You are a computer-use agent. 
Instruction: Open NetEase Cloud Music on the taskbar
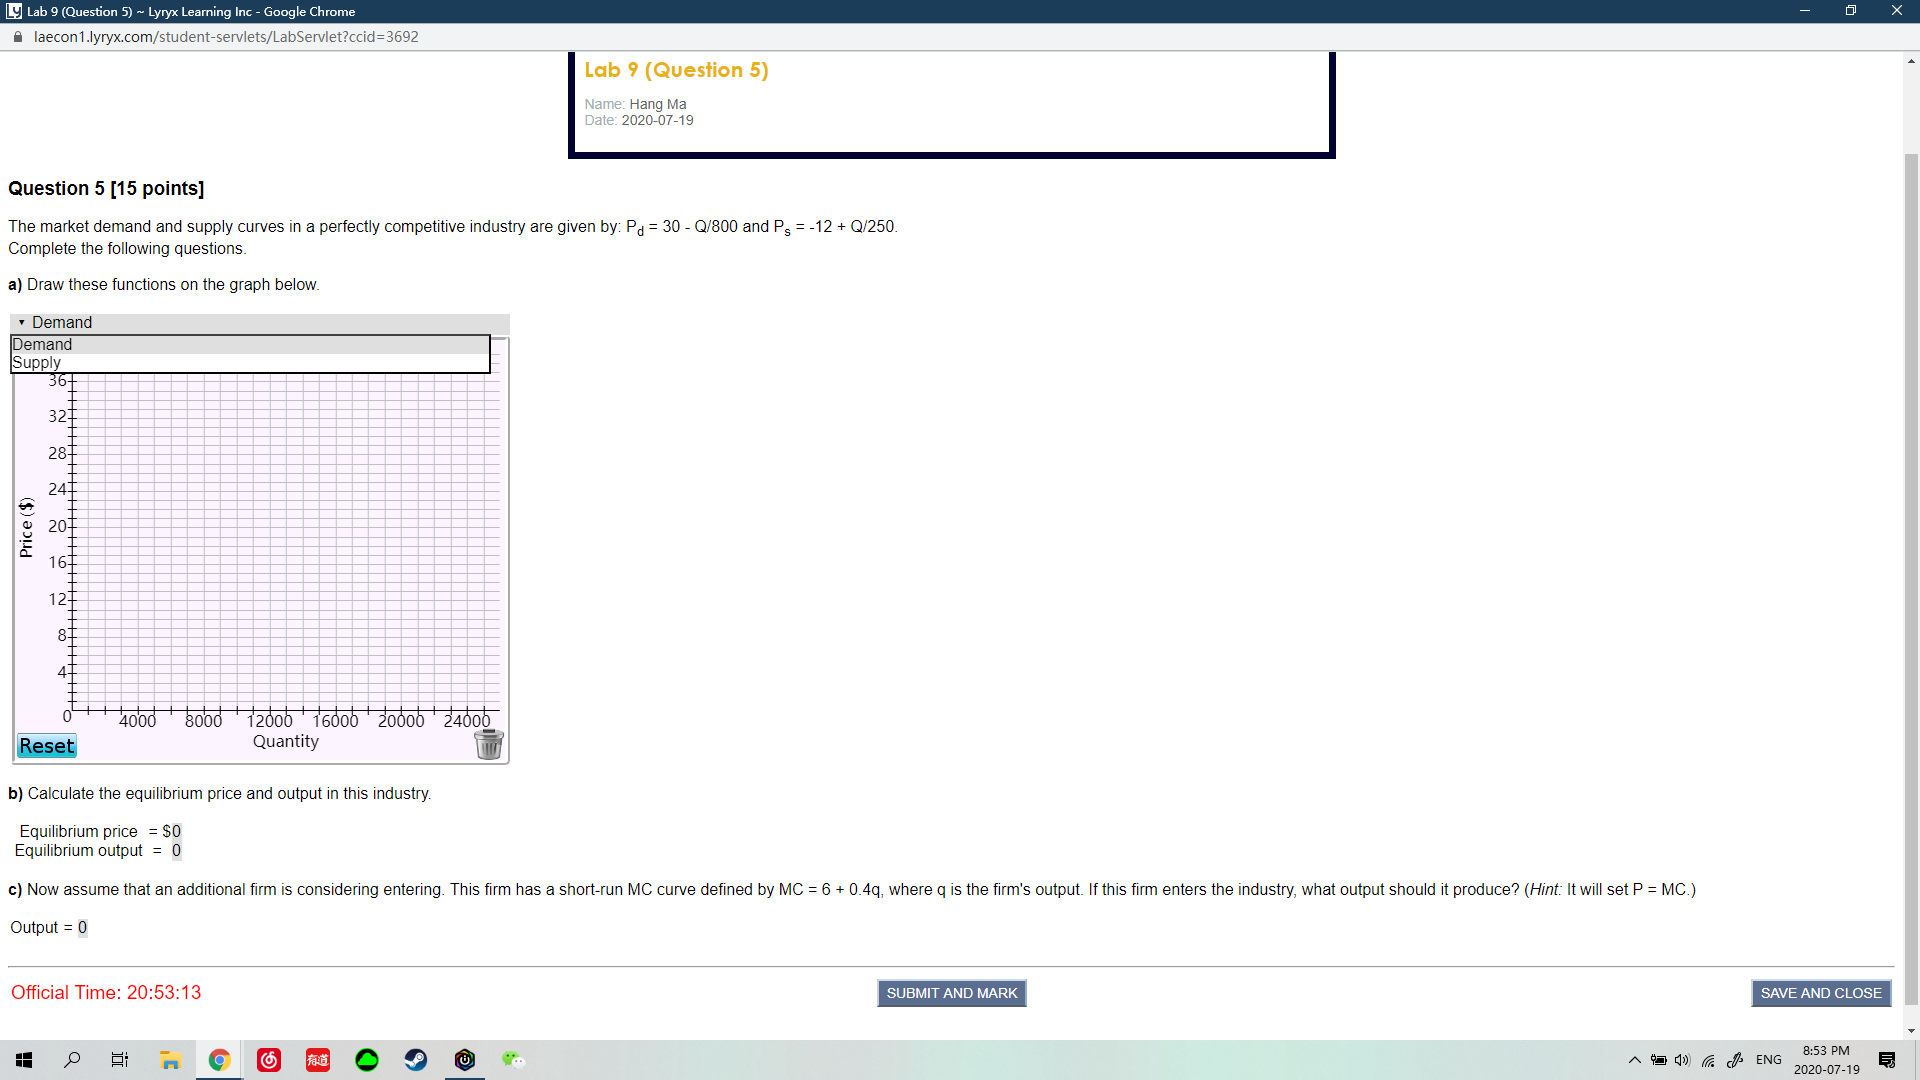[268, 1060]
